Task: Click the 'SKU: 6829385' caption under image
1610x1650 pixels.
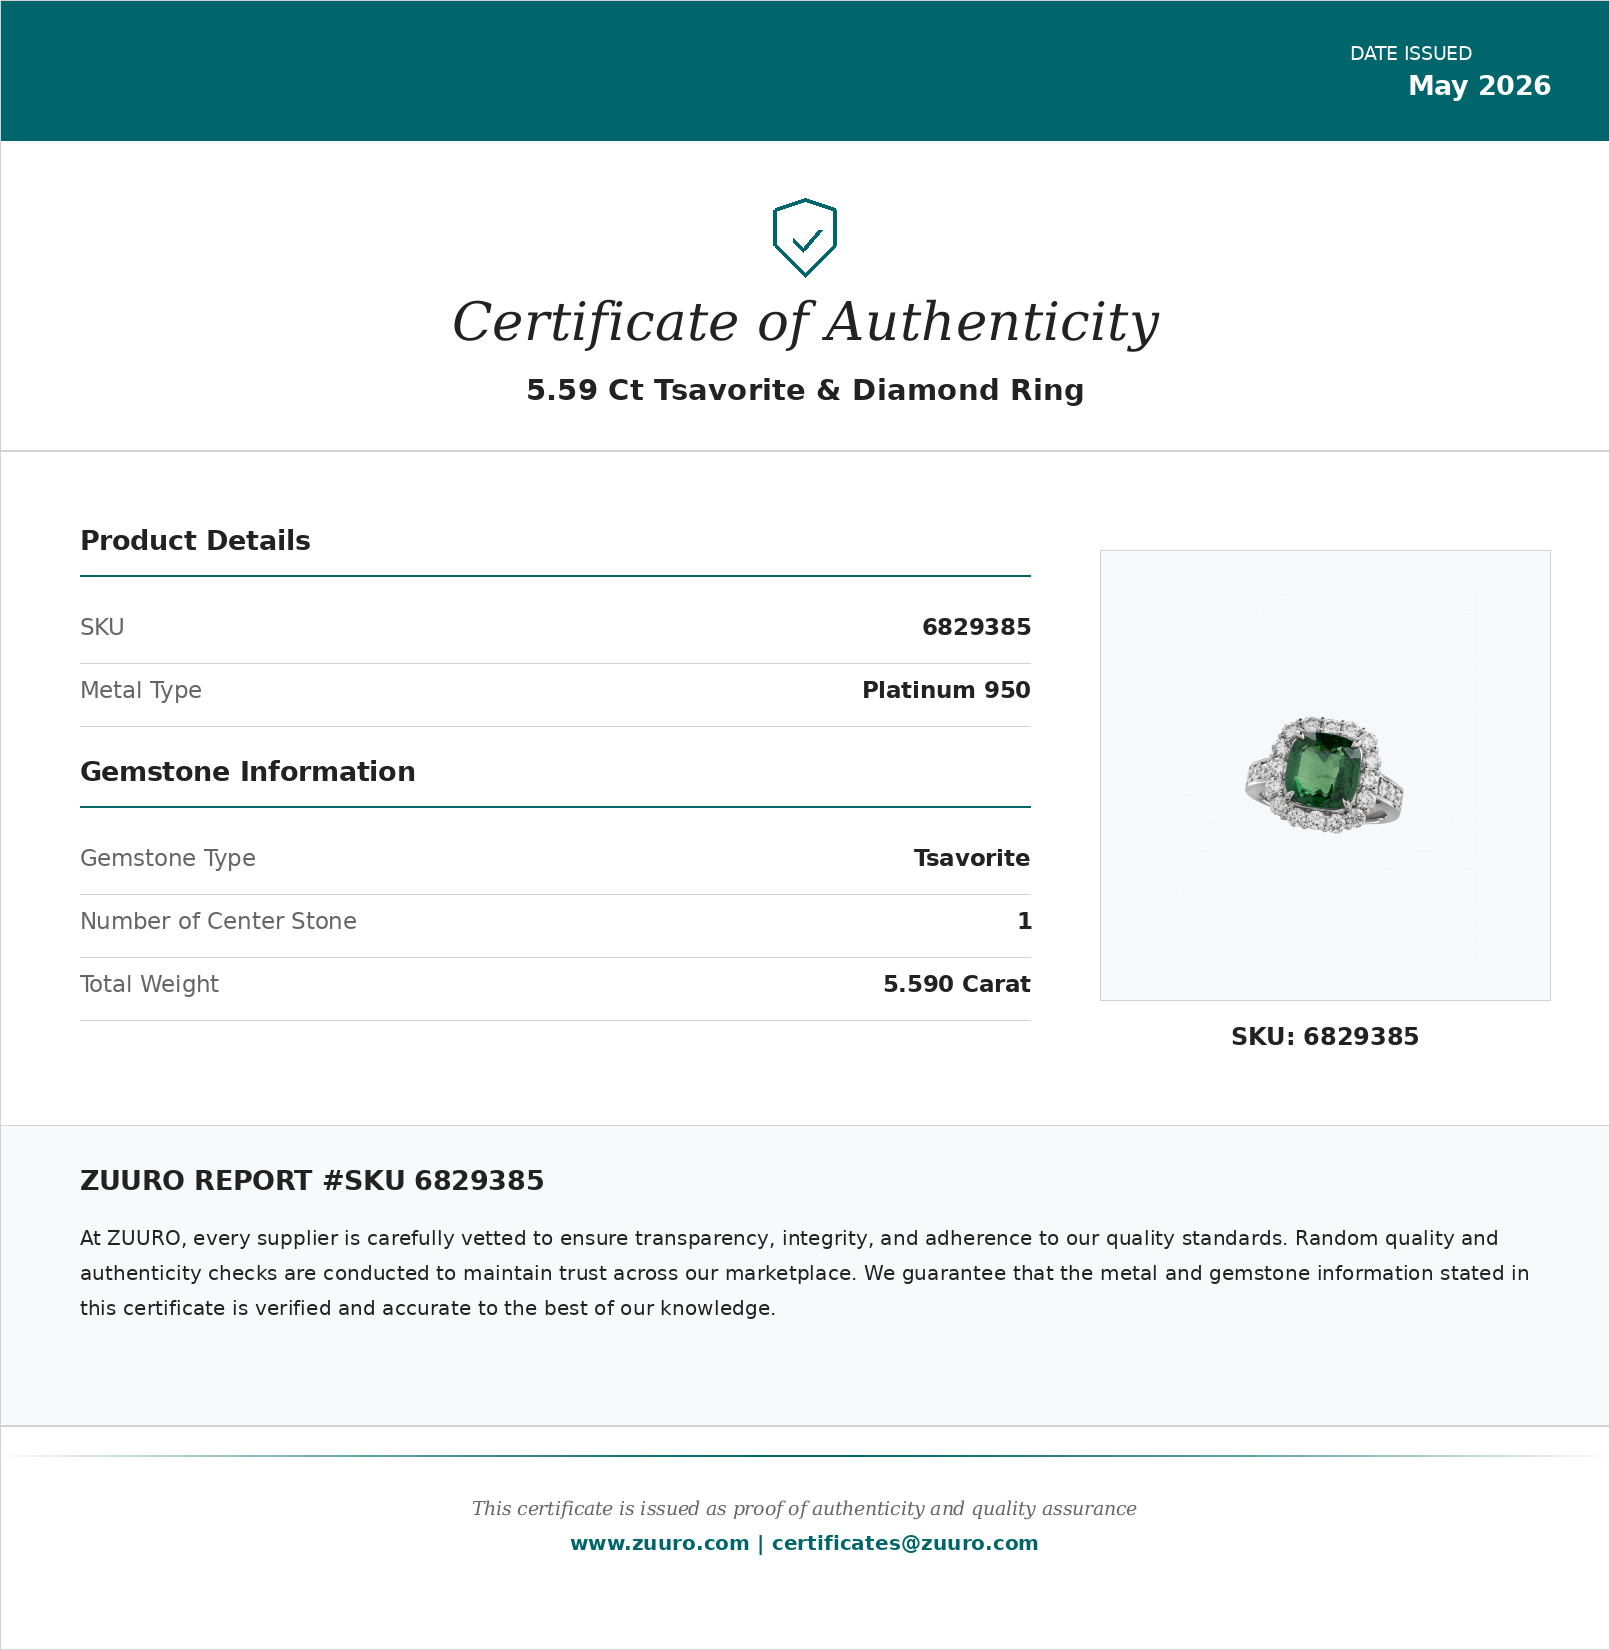Action: [x=1325, y=1037]
